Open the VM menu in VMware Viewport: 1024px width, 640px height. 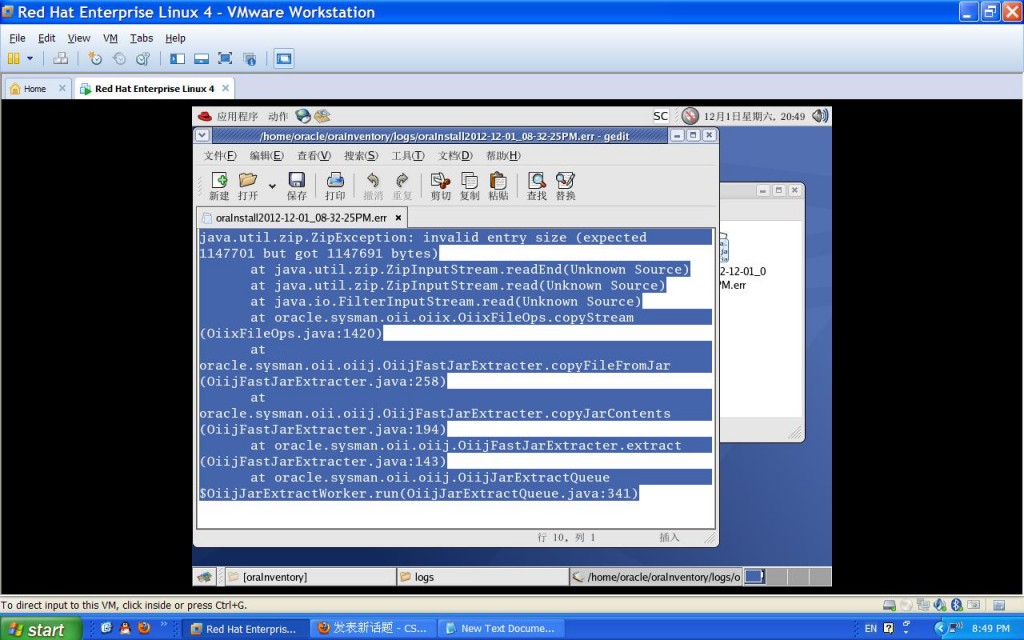pos(110,38)
